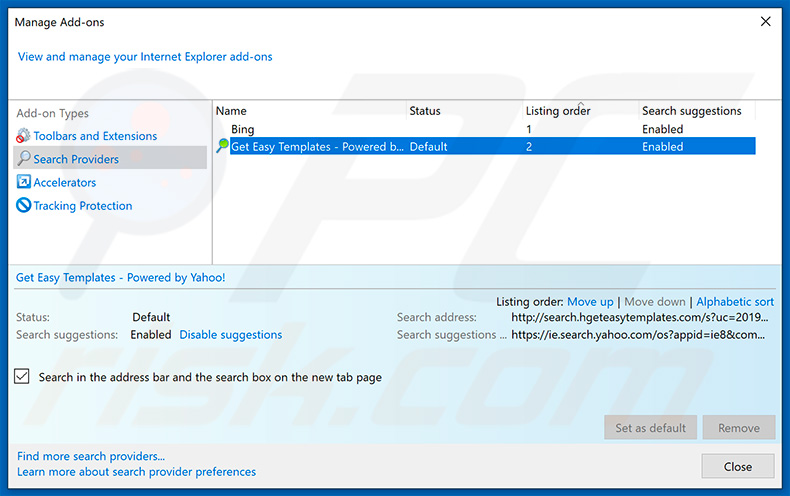Click the Close button
790x496 pixels.
(x=738, y=466)
